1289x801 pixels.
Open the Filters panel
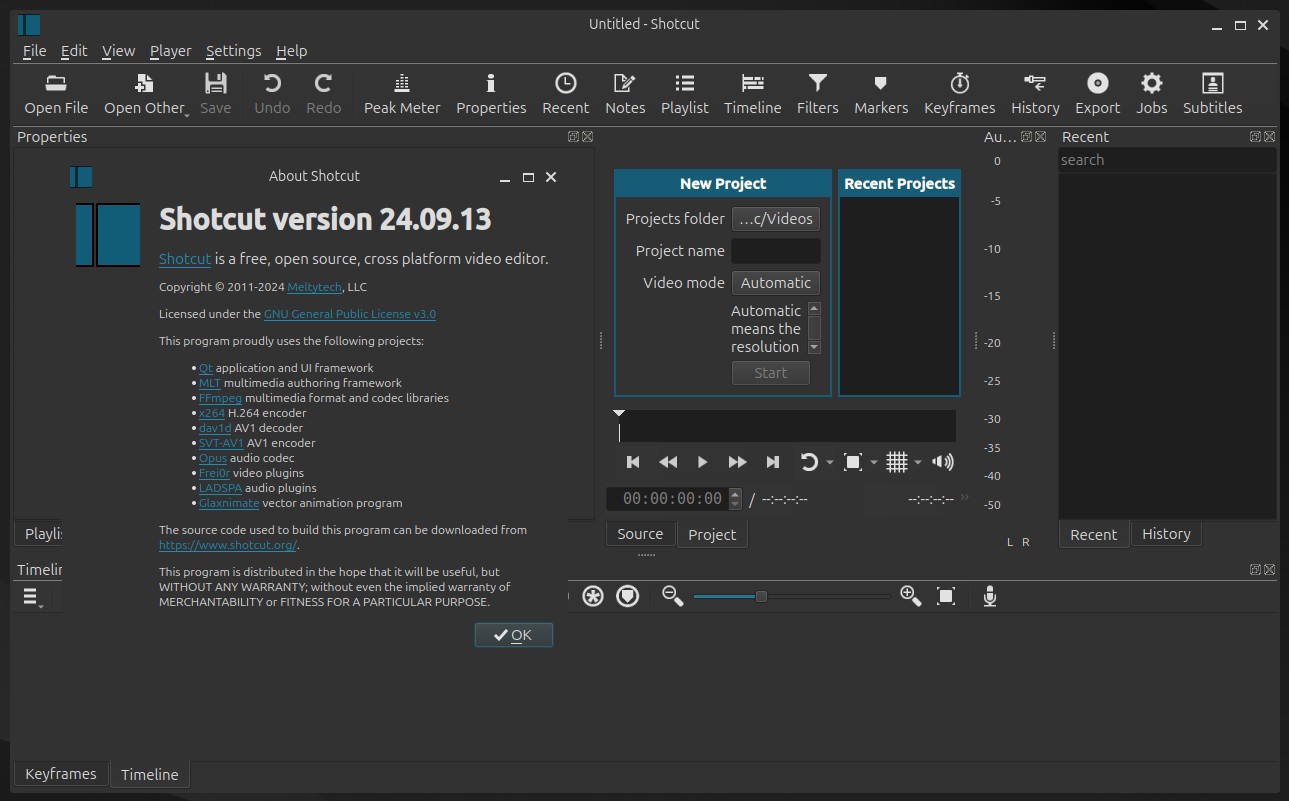817,94
